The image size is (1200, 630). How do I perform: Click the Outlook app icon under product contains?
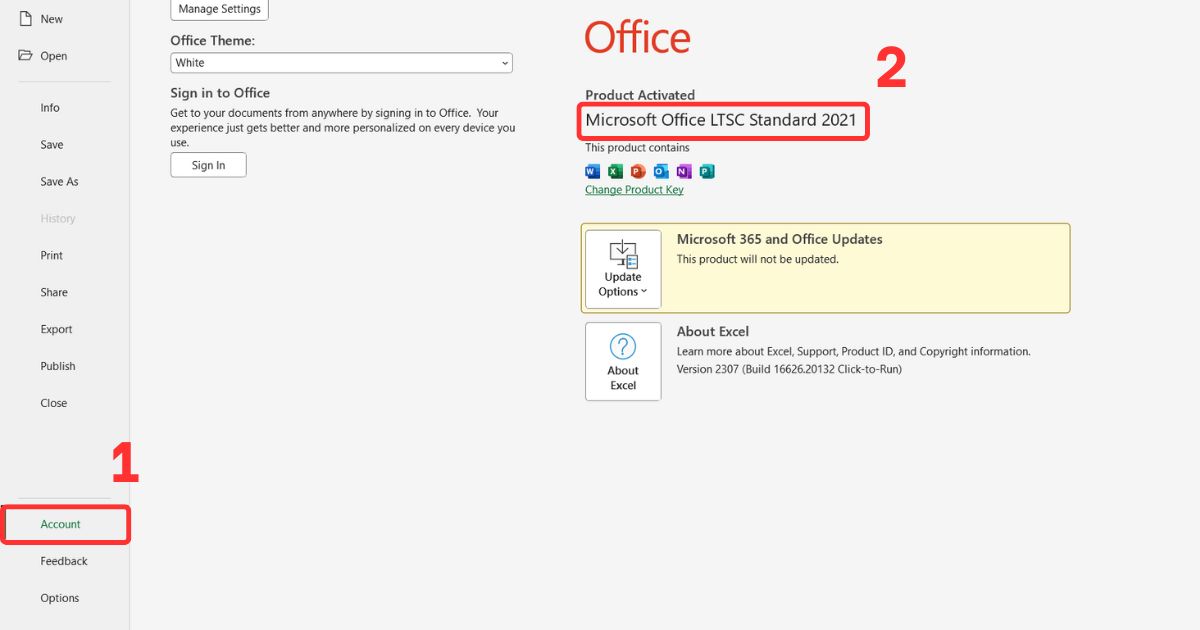[661, 171]
